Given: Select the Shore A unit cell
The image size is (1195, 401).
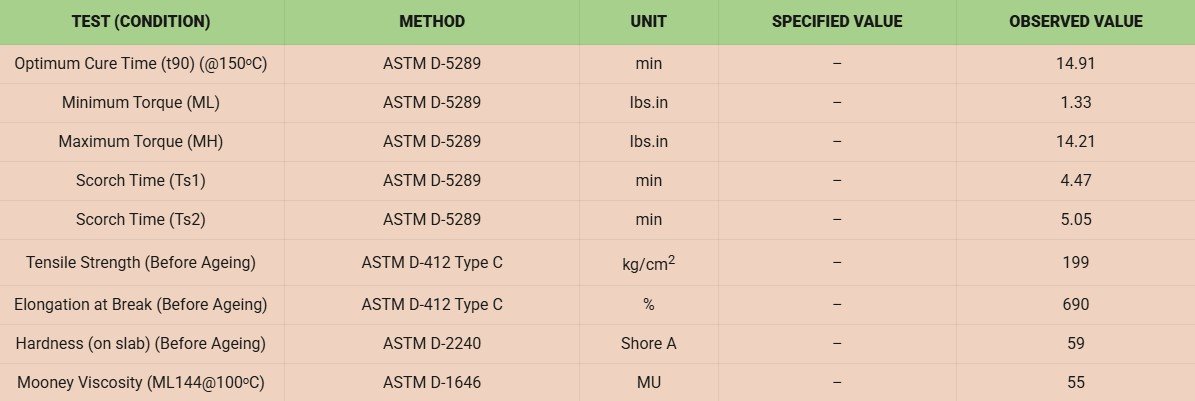Looking at the screenshot, I should (x=649, y=344).
